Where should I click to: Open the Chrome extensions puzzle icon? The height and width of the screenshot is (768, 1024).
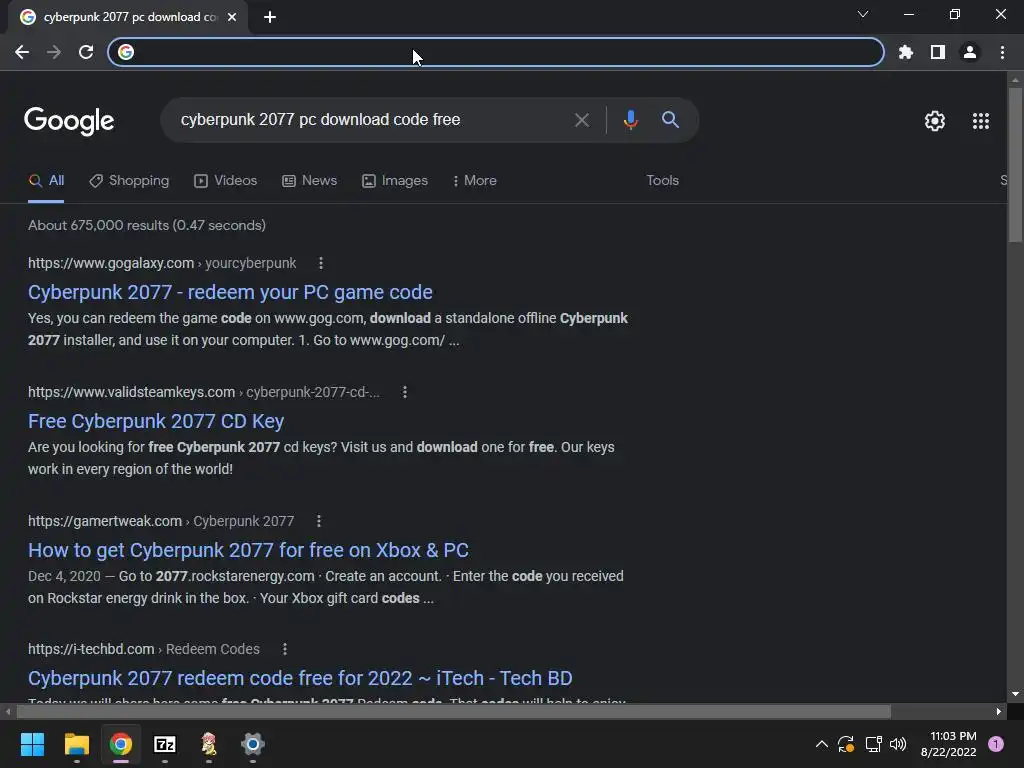(x=905, y=52)
